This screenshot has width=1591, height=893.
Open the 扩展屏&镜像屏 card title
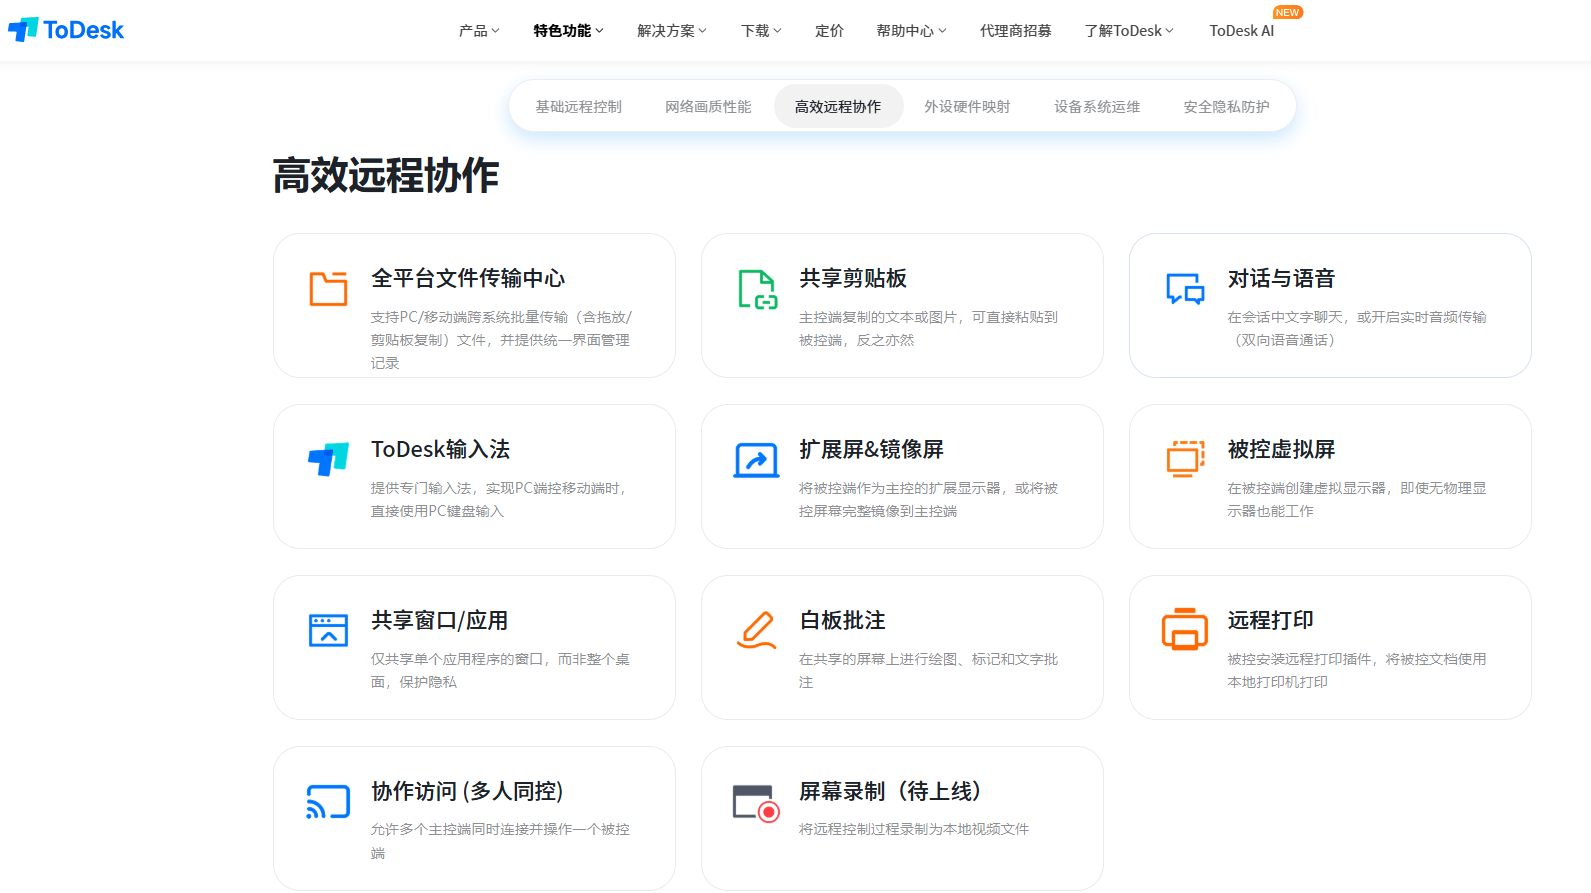click(871, 449)
